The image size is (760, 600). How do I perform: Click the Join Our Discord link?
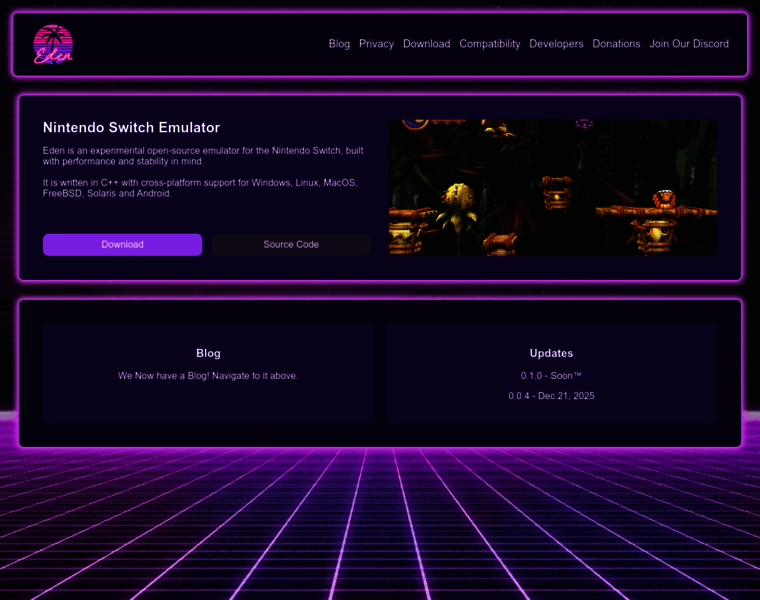click(x=688, y=44)
